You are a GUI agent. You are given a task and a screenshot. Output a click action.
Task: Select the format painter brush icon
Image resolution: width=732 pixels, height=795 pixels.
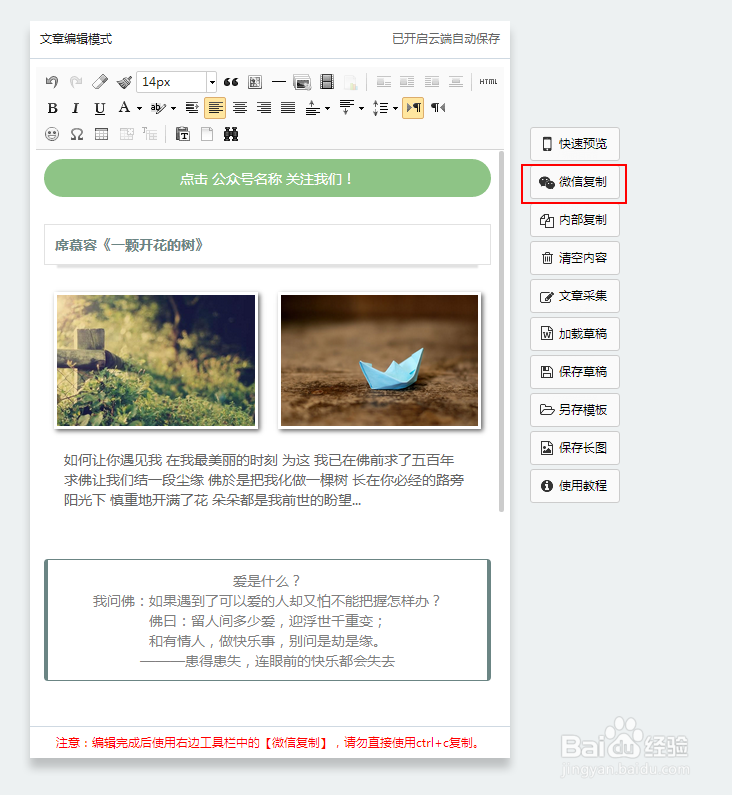124,82
